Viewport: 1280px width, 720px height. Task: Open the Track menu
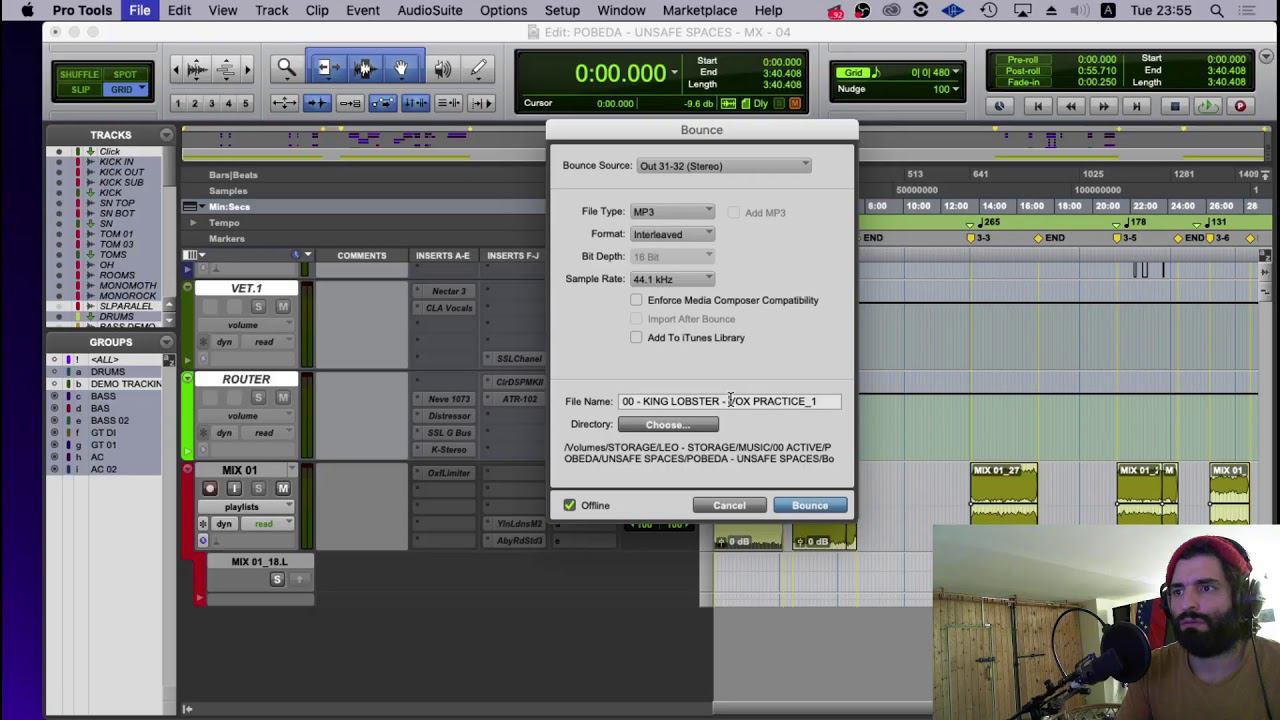[271, 10]
